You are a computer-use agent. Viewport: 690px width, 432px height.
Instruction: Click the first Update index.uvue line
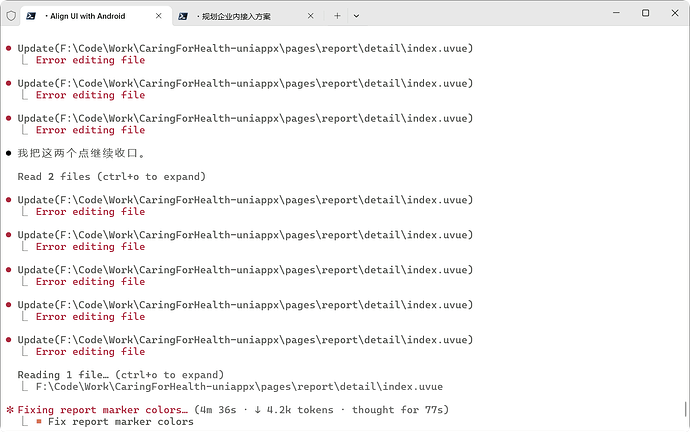(245, 48)
